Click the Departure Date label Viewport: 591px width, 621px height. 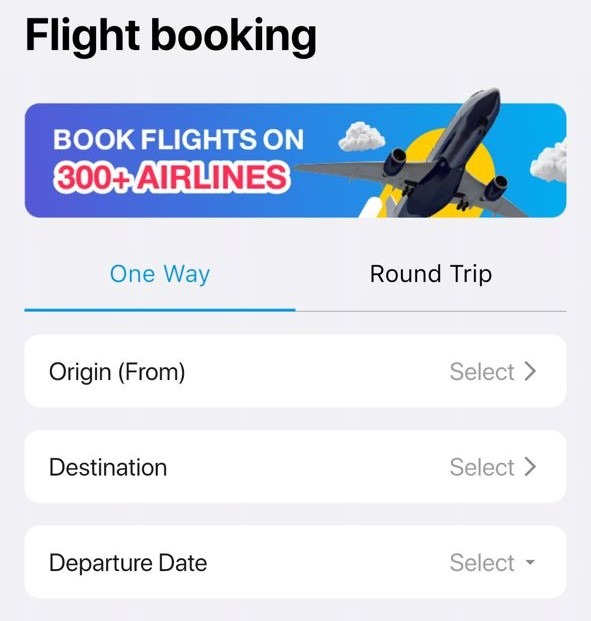click(128, 562)
